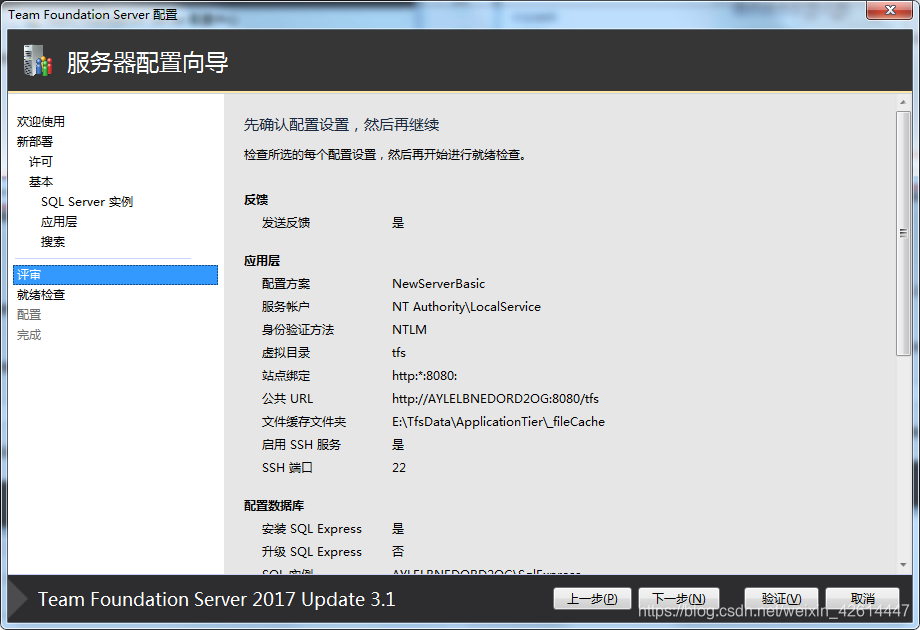Click Team Foundation Server 2017 Update 3.1 text
Screen dimensions: 920x630
[x=217, y=599]
